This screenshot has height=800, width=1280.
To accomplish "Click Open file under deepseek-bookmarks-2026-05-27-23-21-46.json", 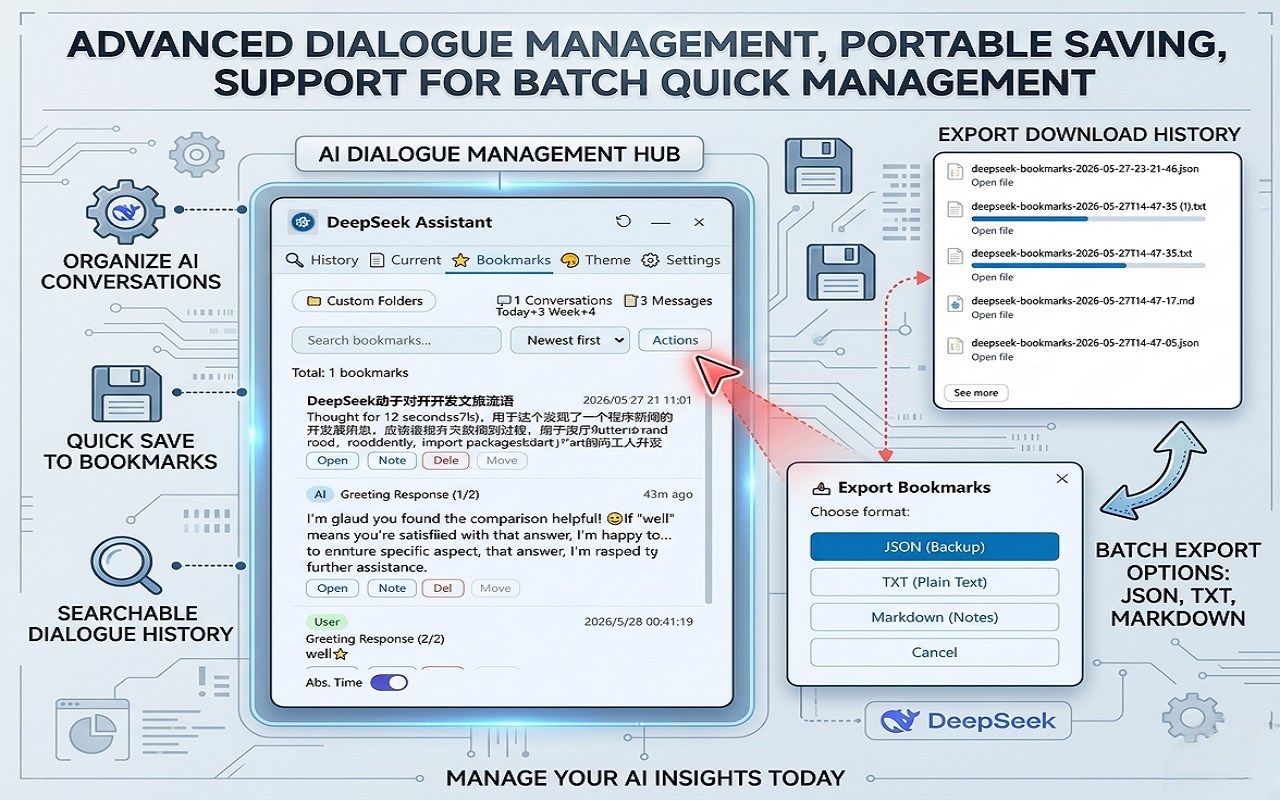I will coord(992,183).
